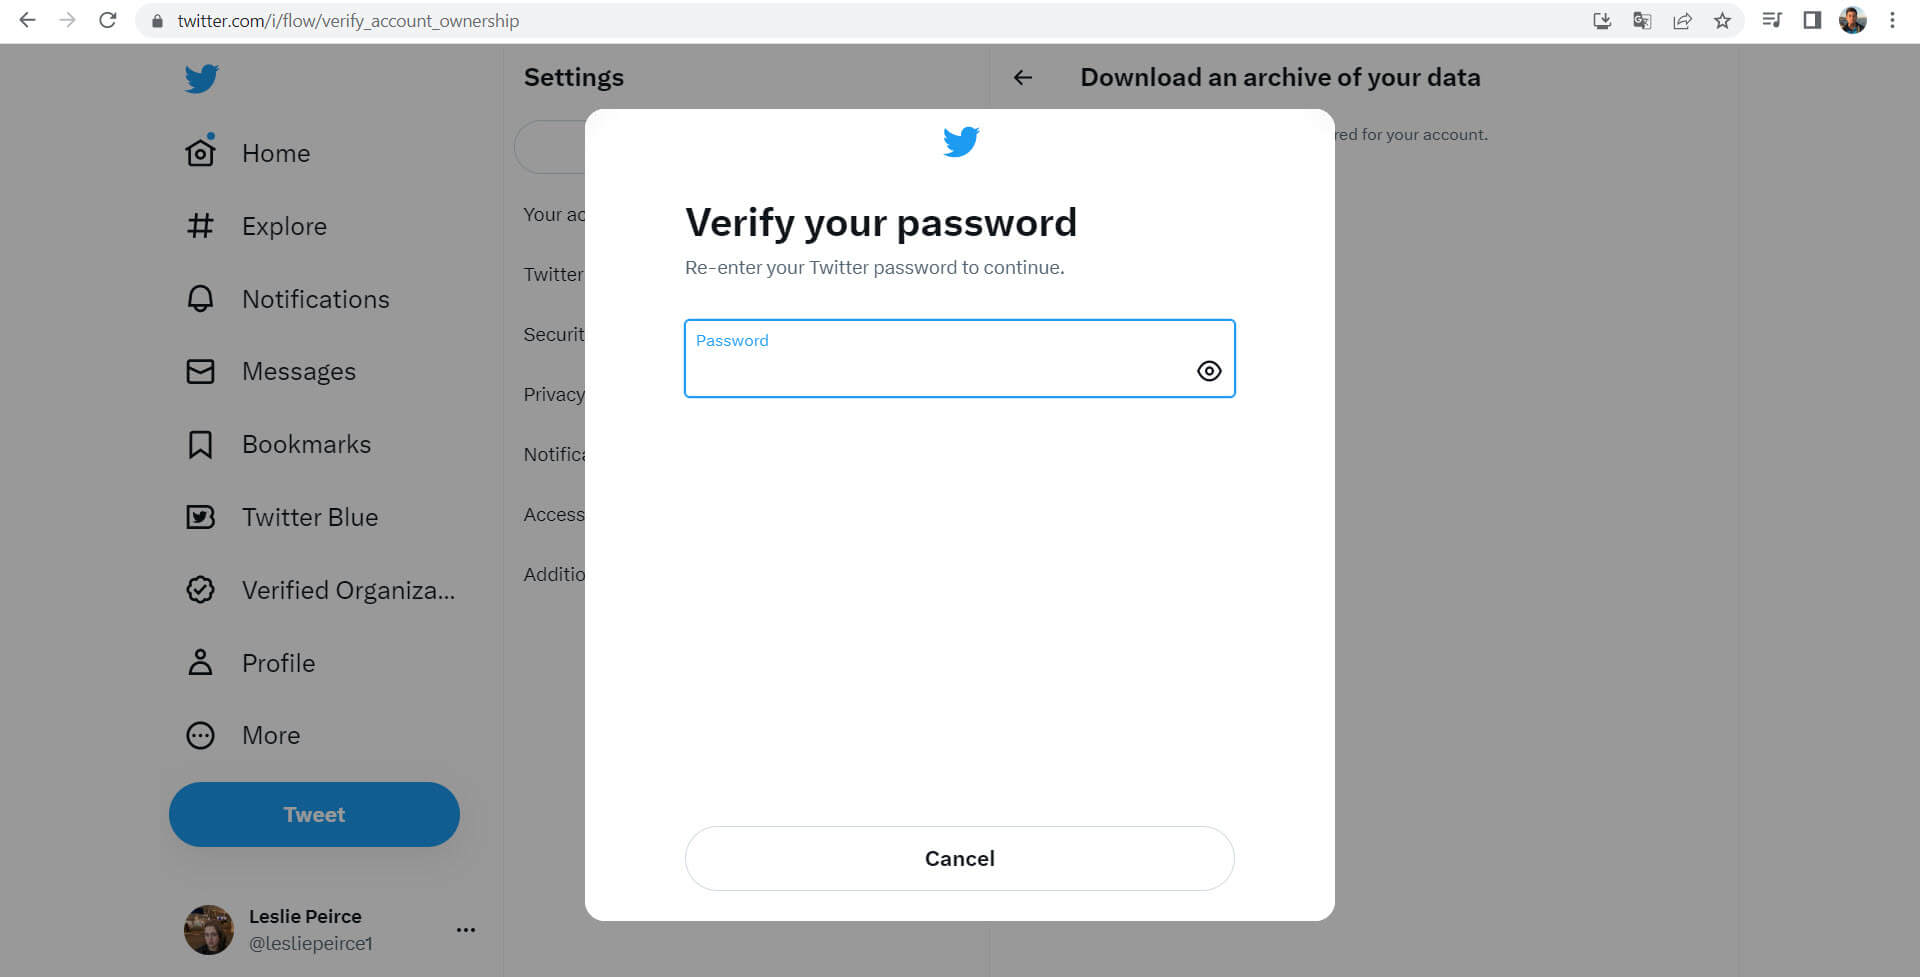Click the Profile person icon
The image size is (1920, 977).
(x=200, y=662)
